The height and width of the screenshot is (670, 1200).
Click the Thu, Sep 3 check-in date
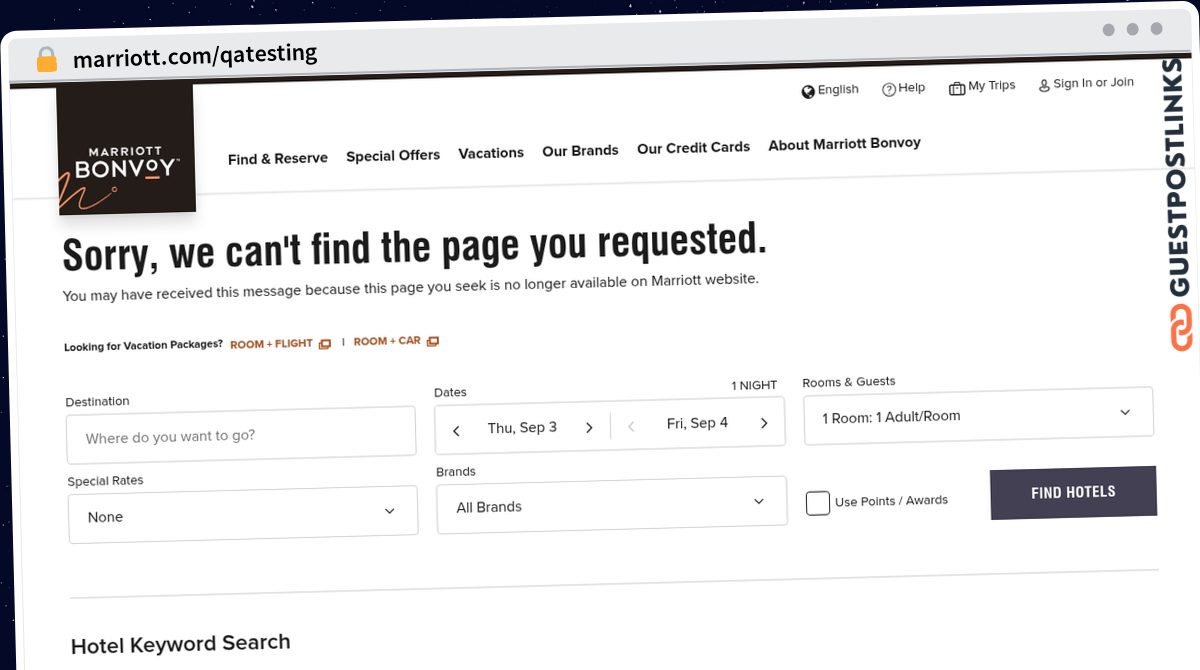tap(522, 428)
